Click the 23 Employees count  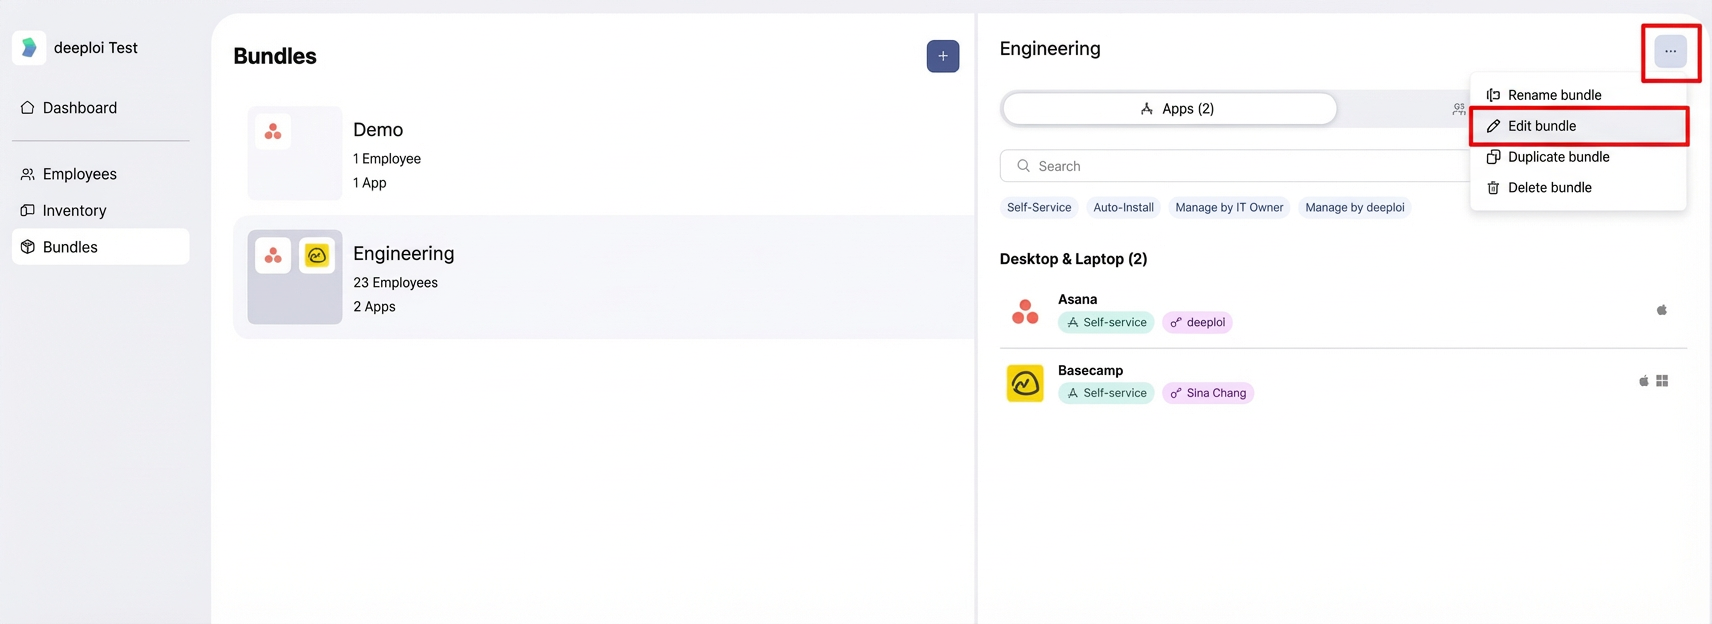[x=395, y=283]
